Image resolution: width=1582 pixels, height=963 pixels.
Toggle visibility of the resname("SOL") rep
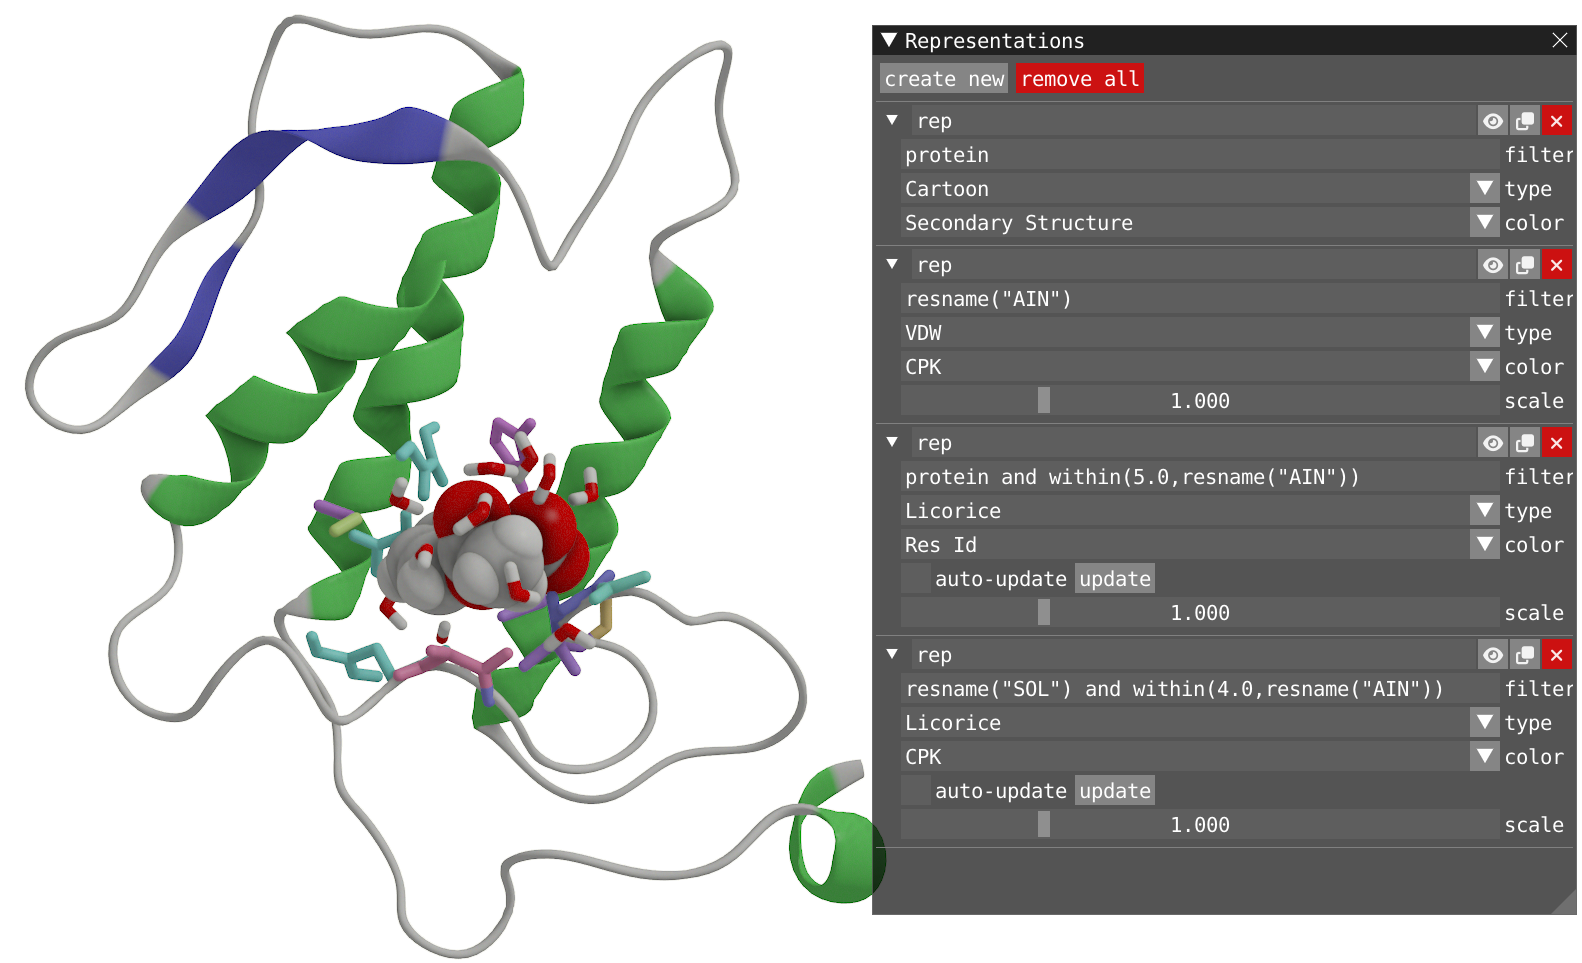pyautogui.click(x=1492, y=655)
